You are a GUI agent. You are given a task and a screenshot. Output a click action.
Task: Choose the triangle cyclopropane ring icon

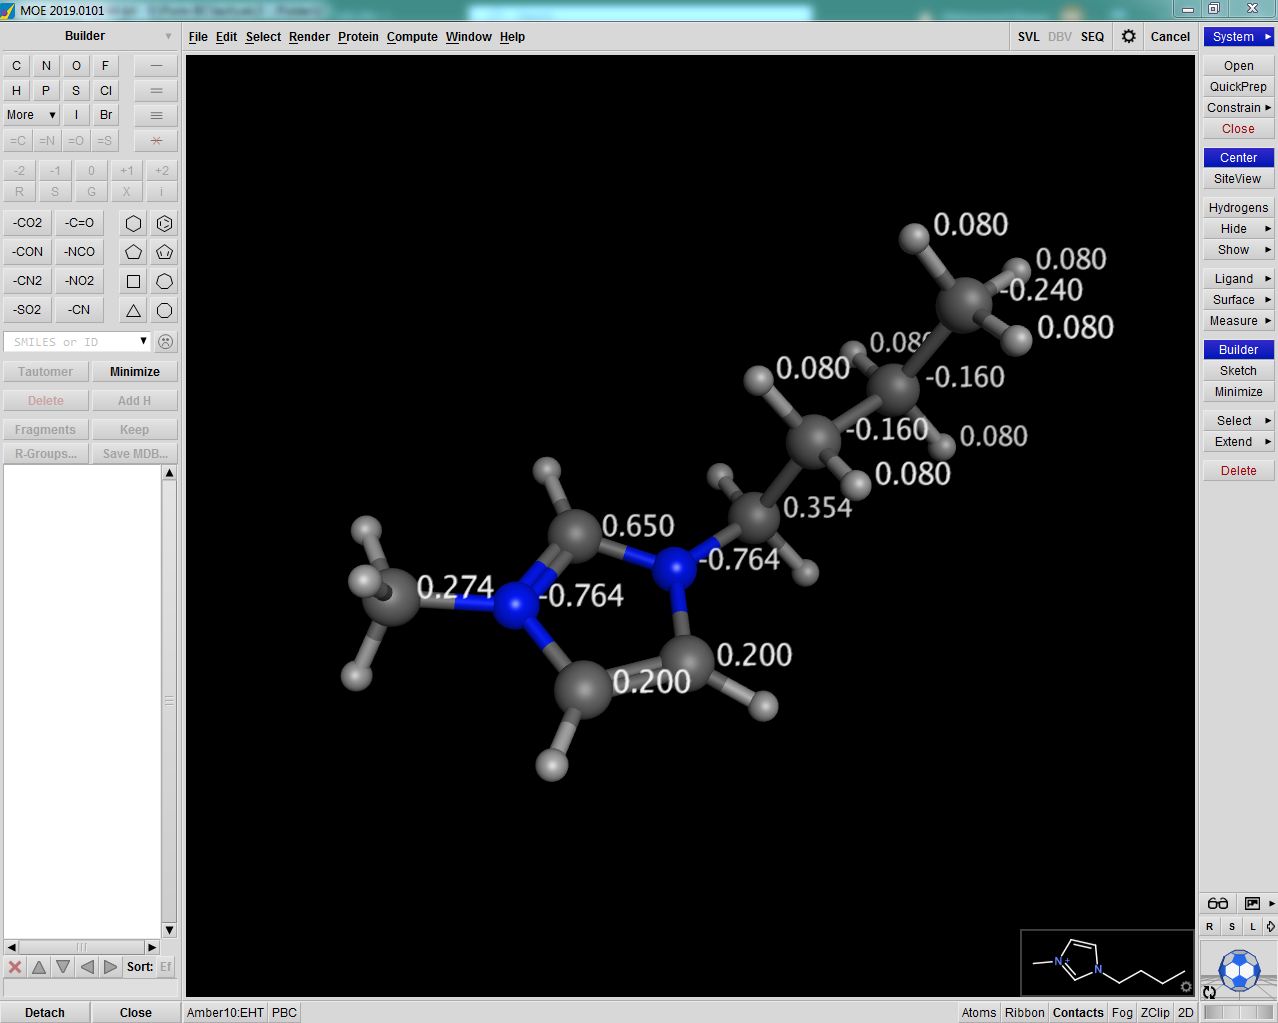tap(133, 310)
